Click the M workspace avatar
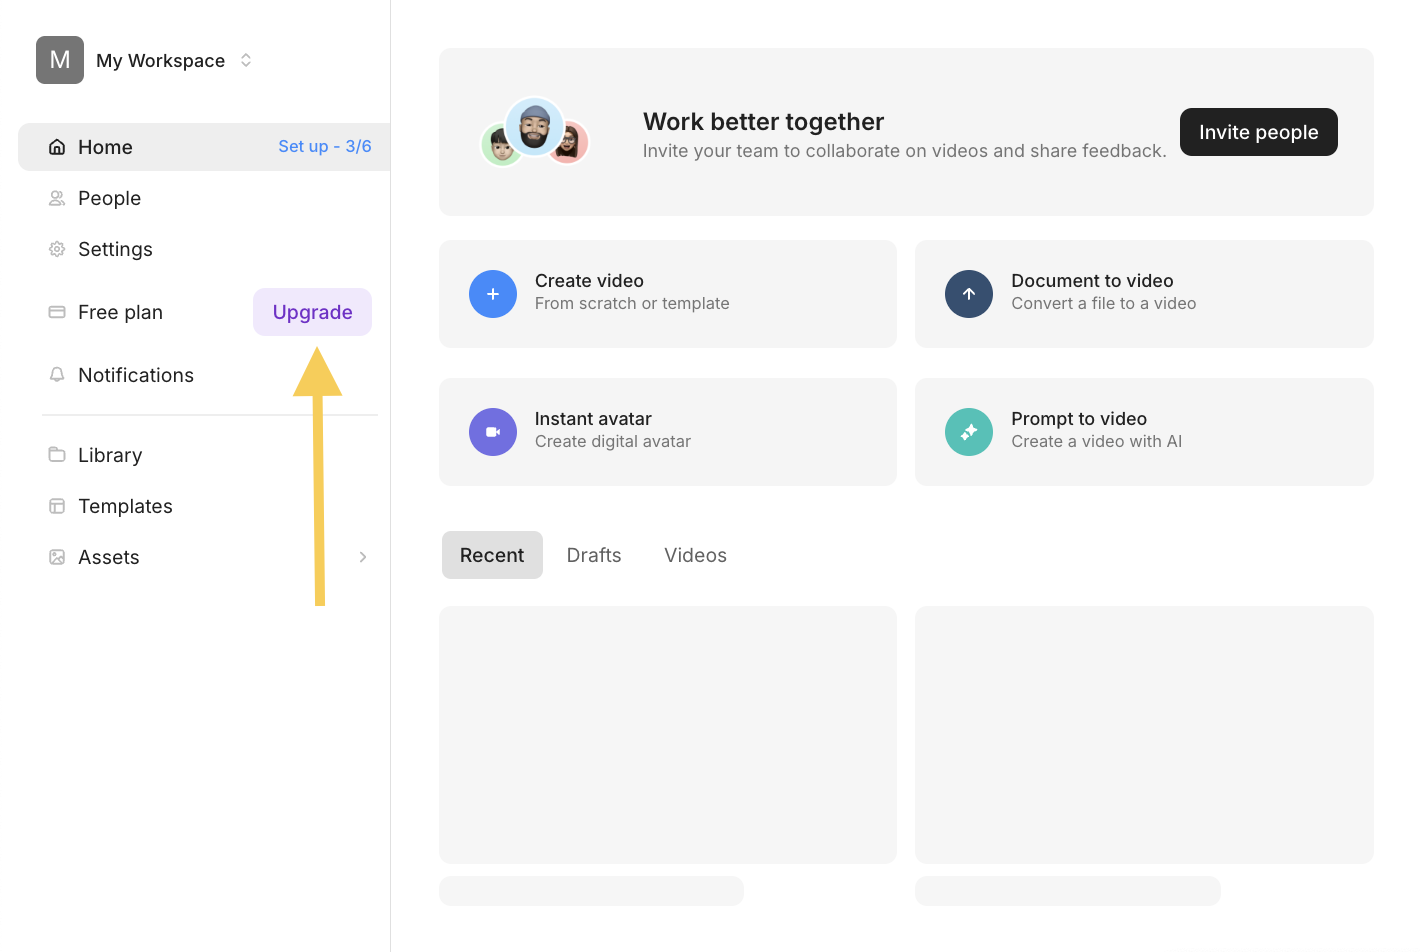 (x=60, y=60)
